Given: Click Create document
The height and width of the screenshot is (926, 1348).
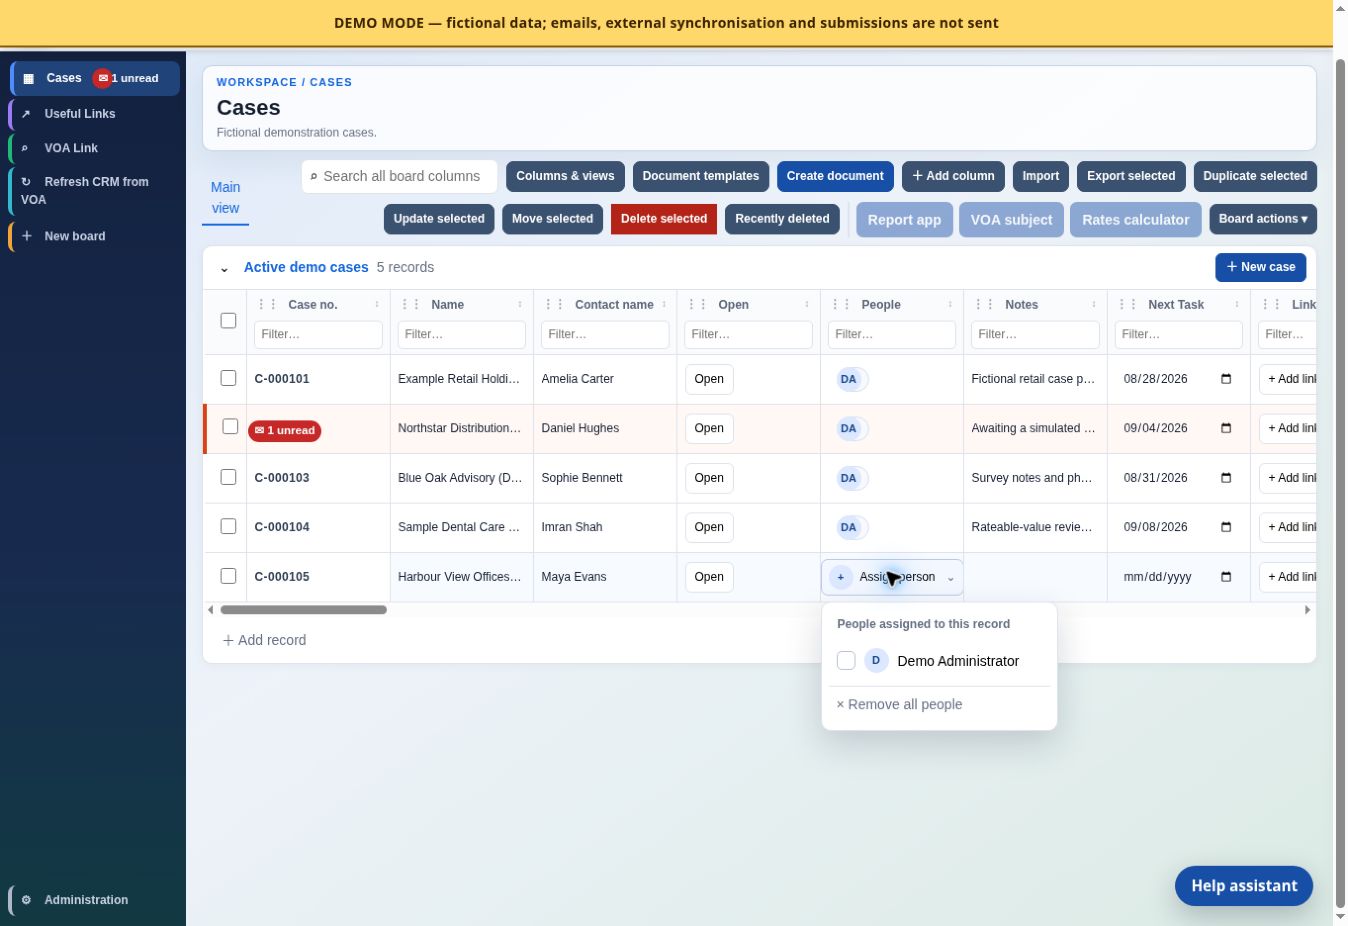Looking at the screenshot, I should pyautogui.click(x=835, y=176).
